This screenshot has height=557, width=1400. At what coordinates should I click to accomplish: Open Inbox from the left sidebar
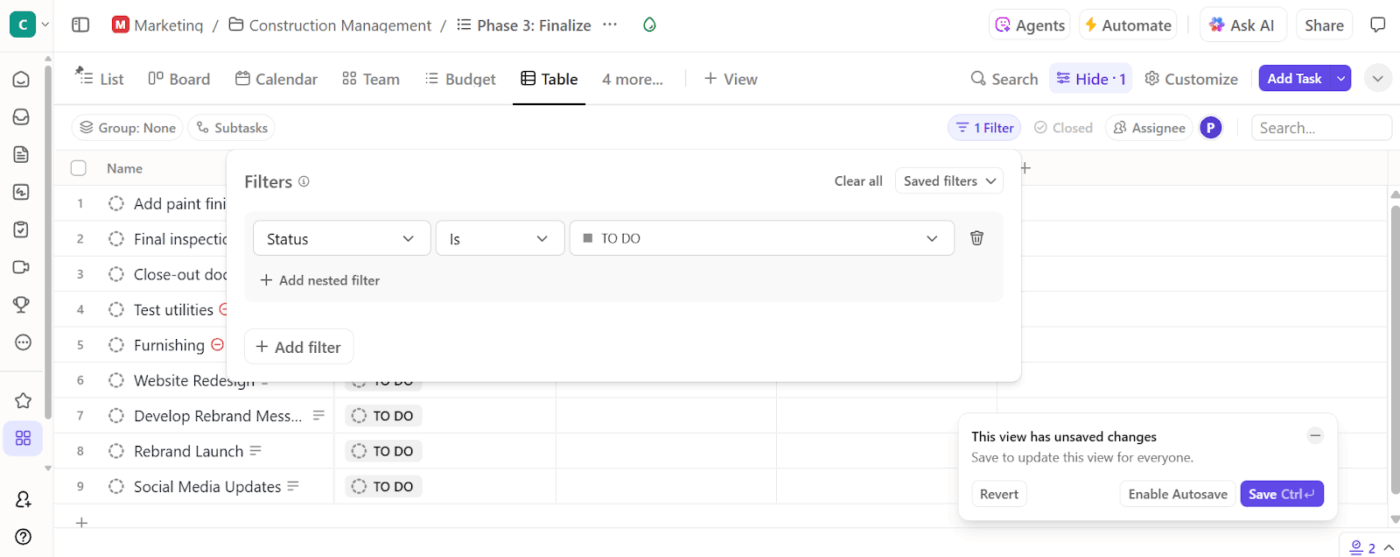[x=21, y=117]
